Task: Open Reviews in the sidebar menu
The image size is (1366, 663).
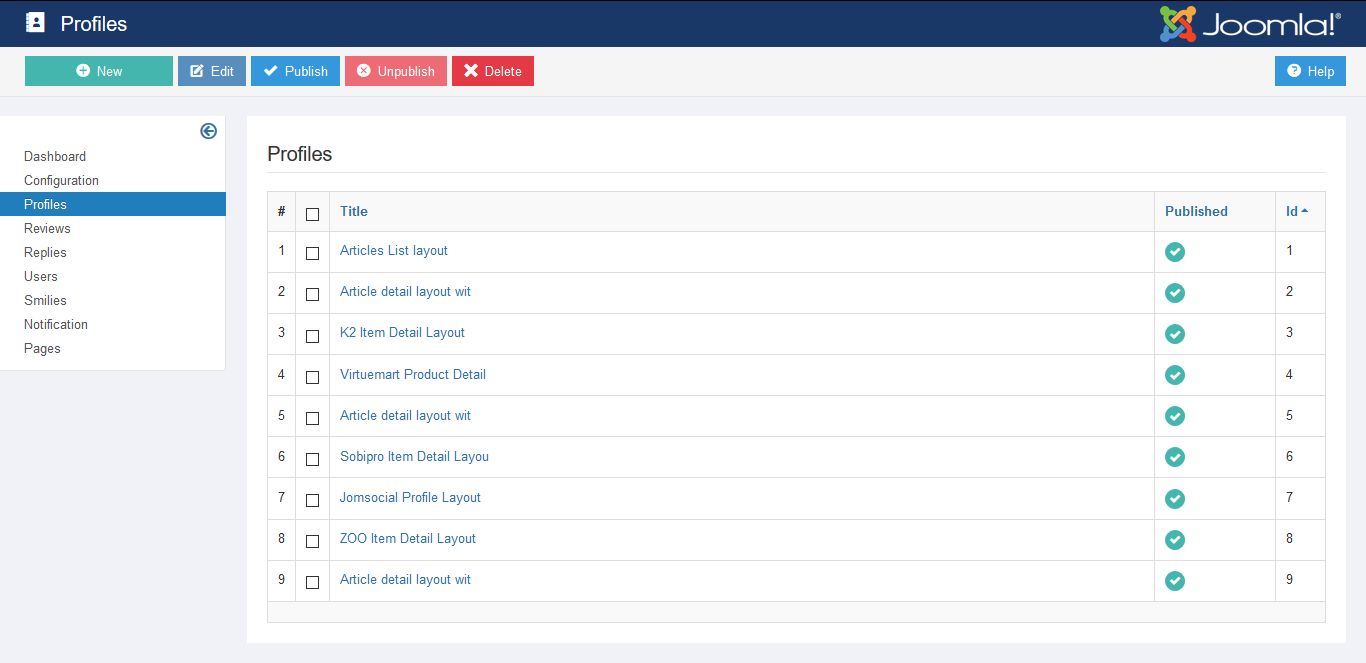Action: pos(47,228)
